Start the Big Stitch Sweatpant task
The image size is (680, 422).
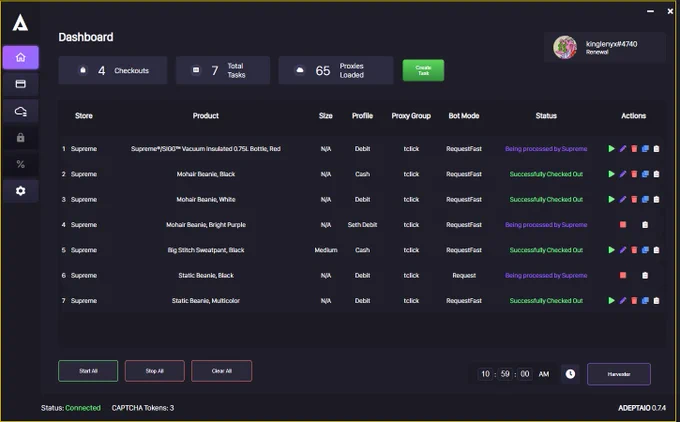(x=611, y=250)
